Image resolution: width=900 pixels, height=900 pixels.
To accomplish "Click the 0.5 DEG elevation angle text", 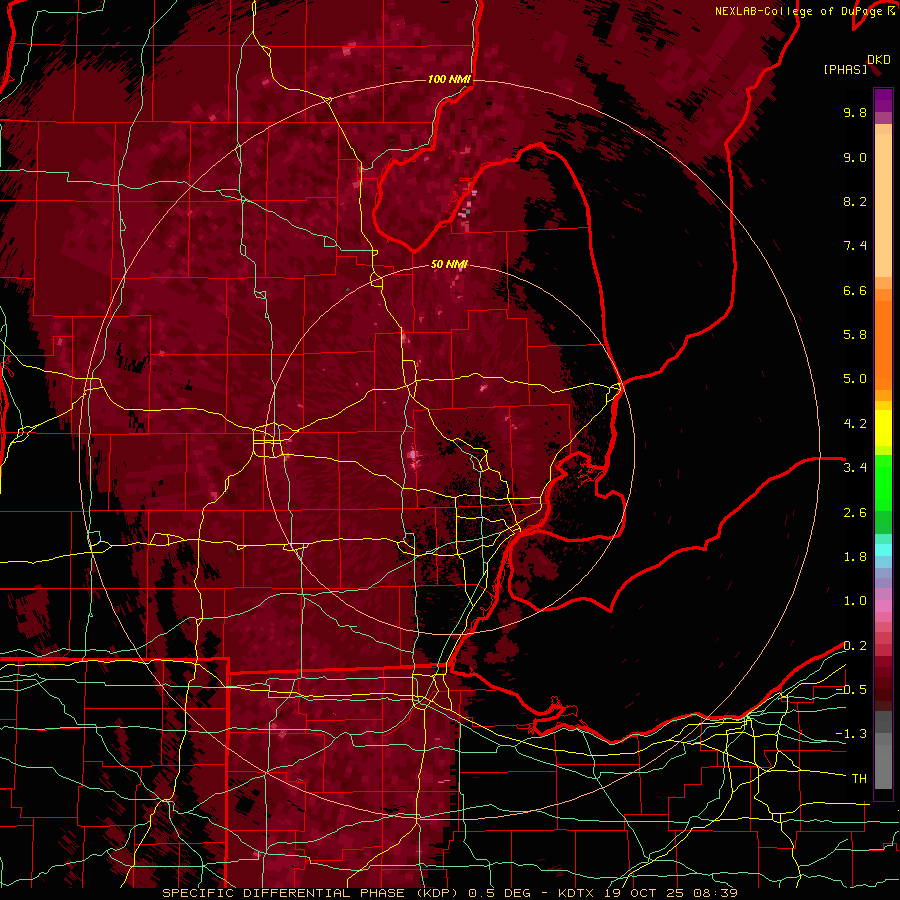I will [501, 893].
